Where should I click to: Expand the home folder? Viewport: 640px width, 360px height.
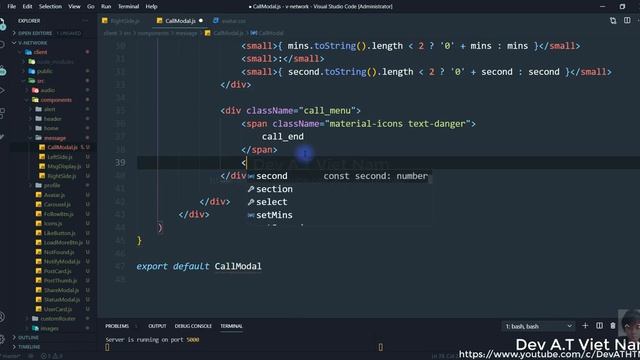pyautogui.click(x=51, y=128)
